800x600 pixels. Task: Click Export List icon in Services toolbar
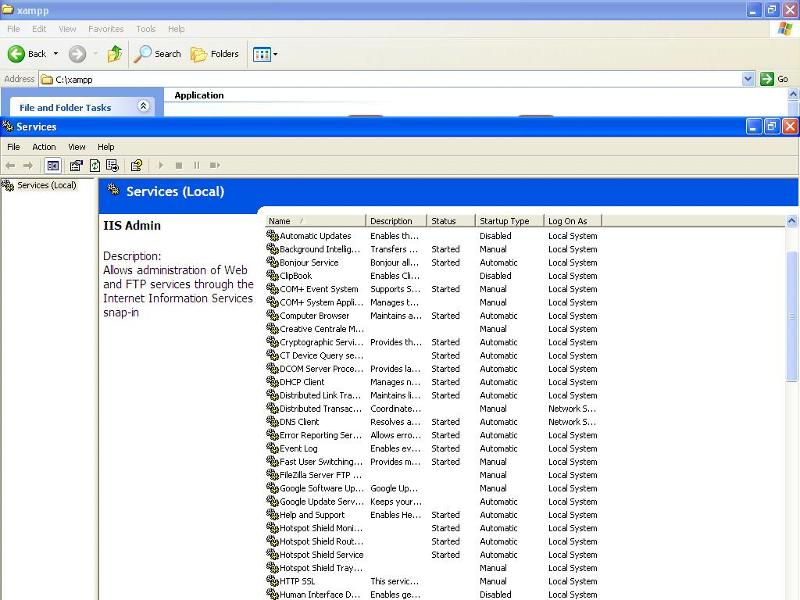pos(112,165)
